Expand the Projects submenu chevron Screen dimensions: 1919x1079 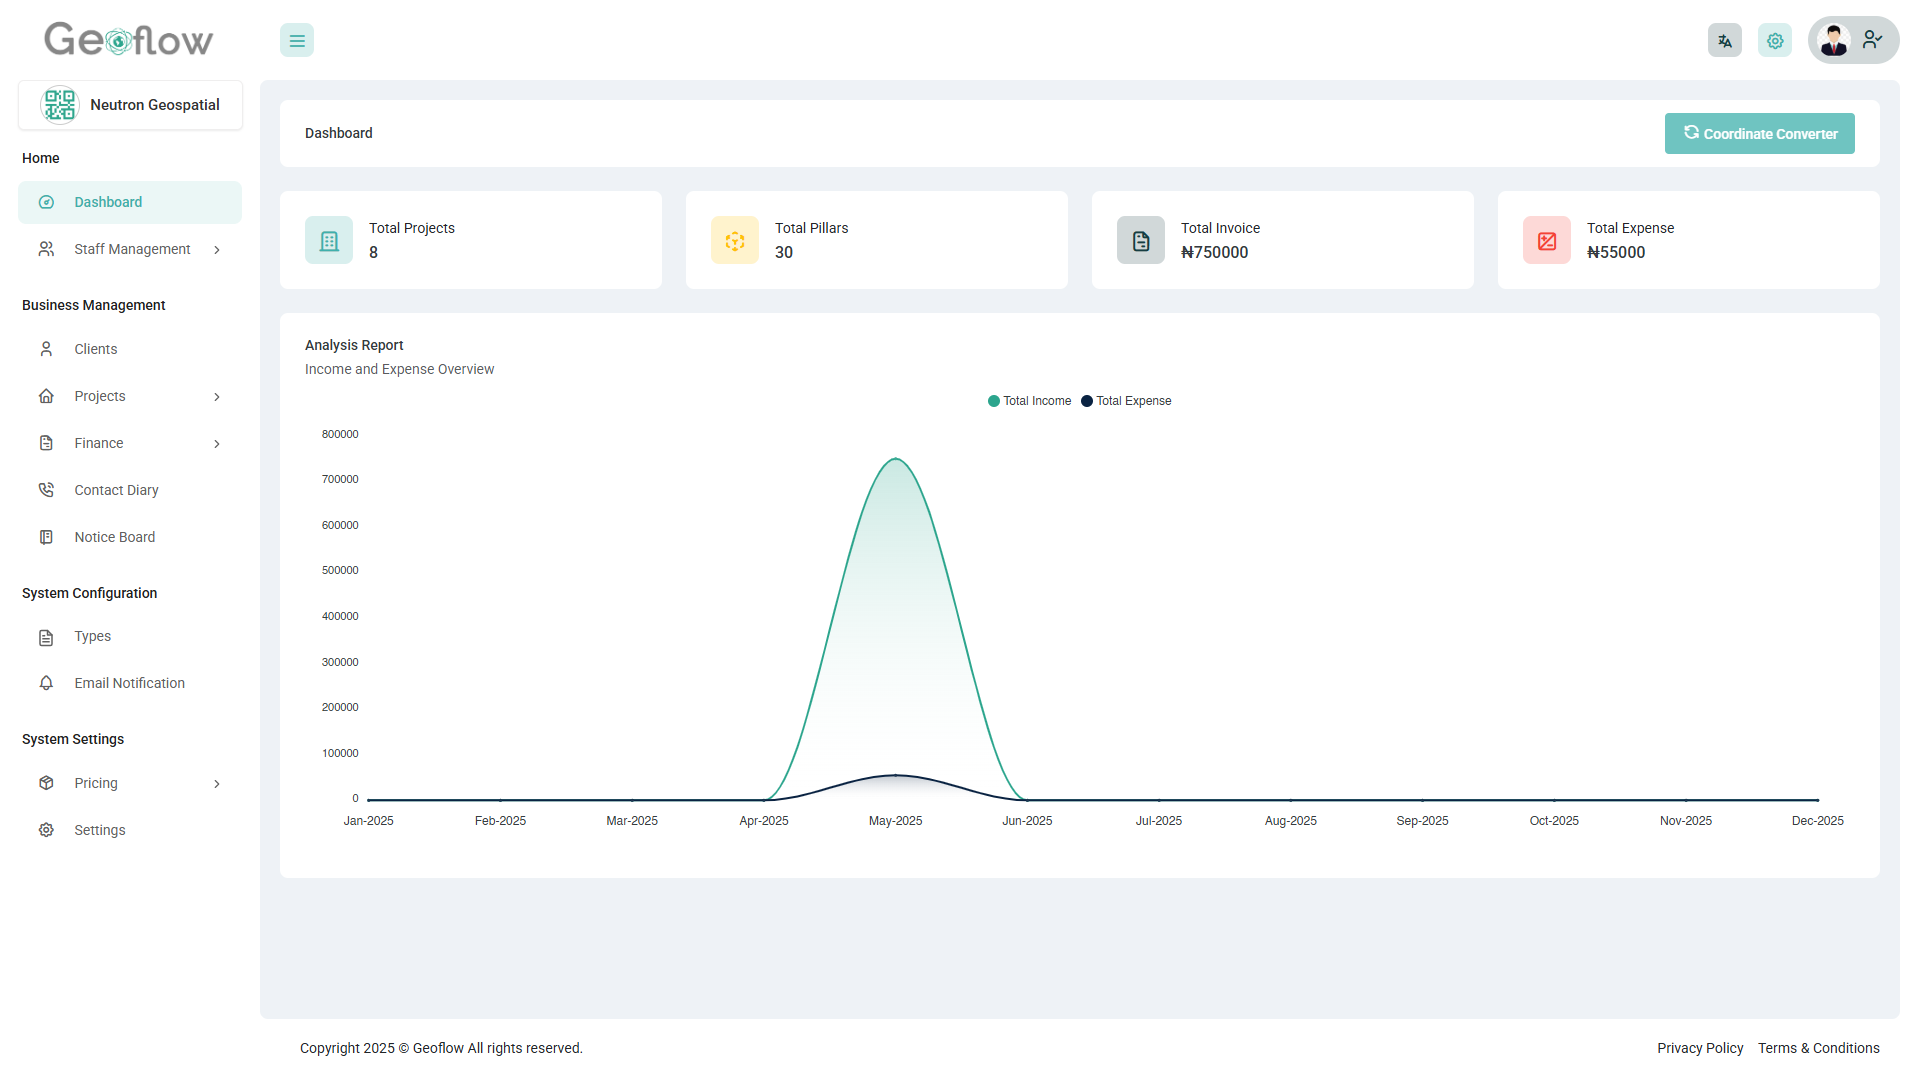point(217,397)
